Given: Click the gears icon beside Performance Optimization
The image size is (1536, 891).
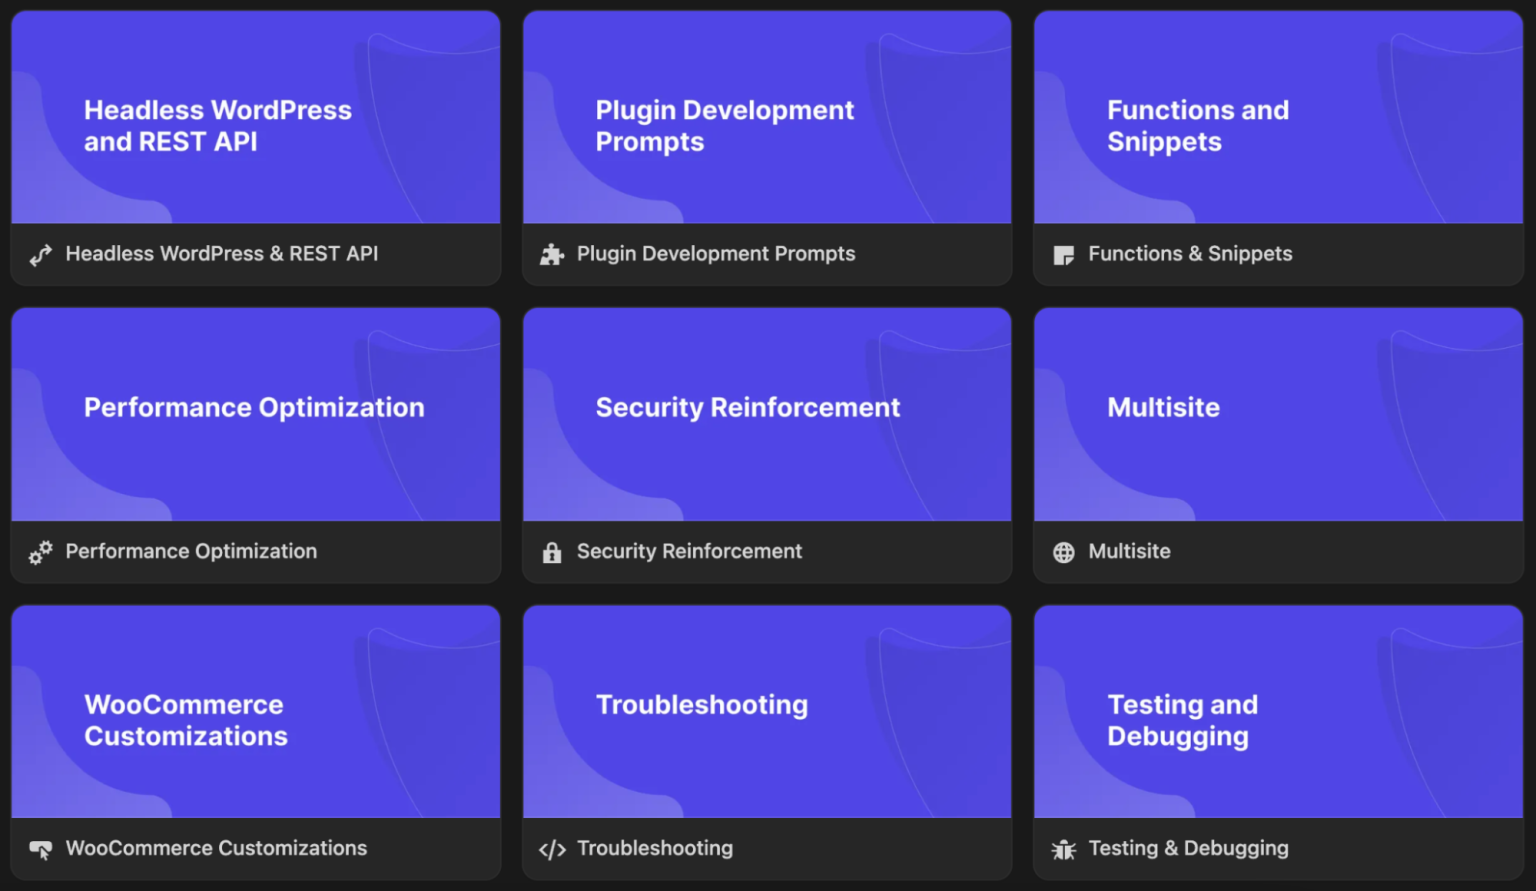Looking at the screenshot, I should click(40, 552).
